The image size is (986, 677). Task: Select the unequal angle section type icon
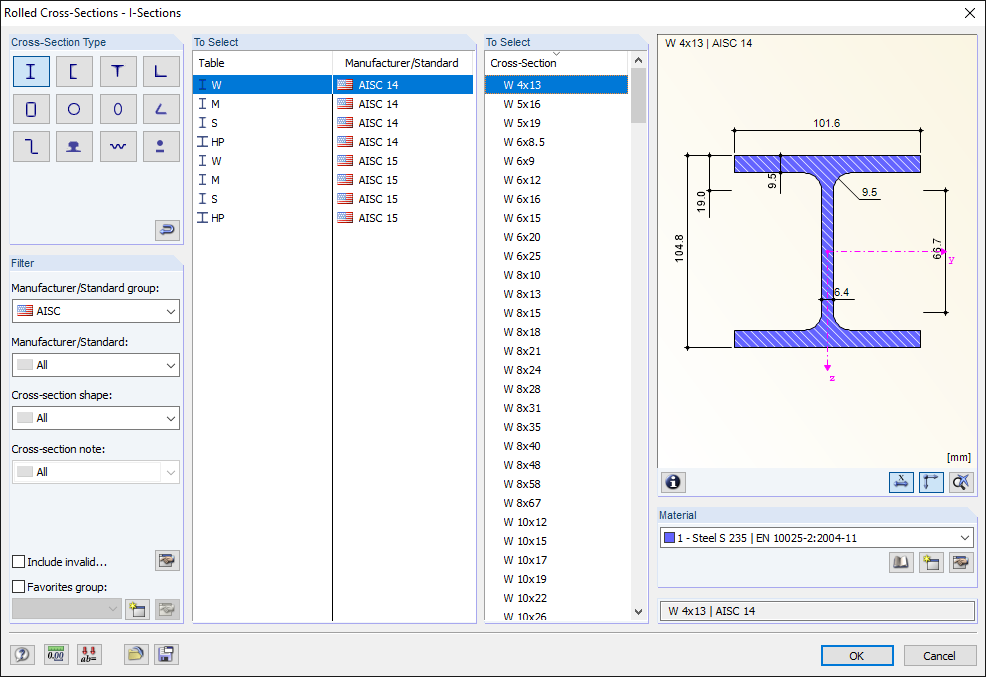tap(161, 109)
